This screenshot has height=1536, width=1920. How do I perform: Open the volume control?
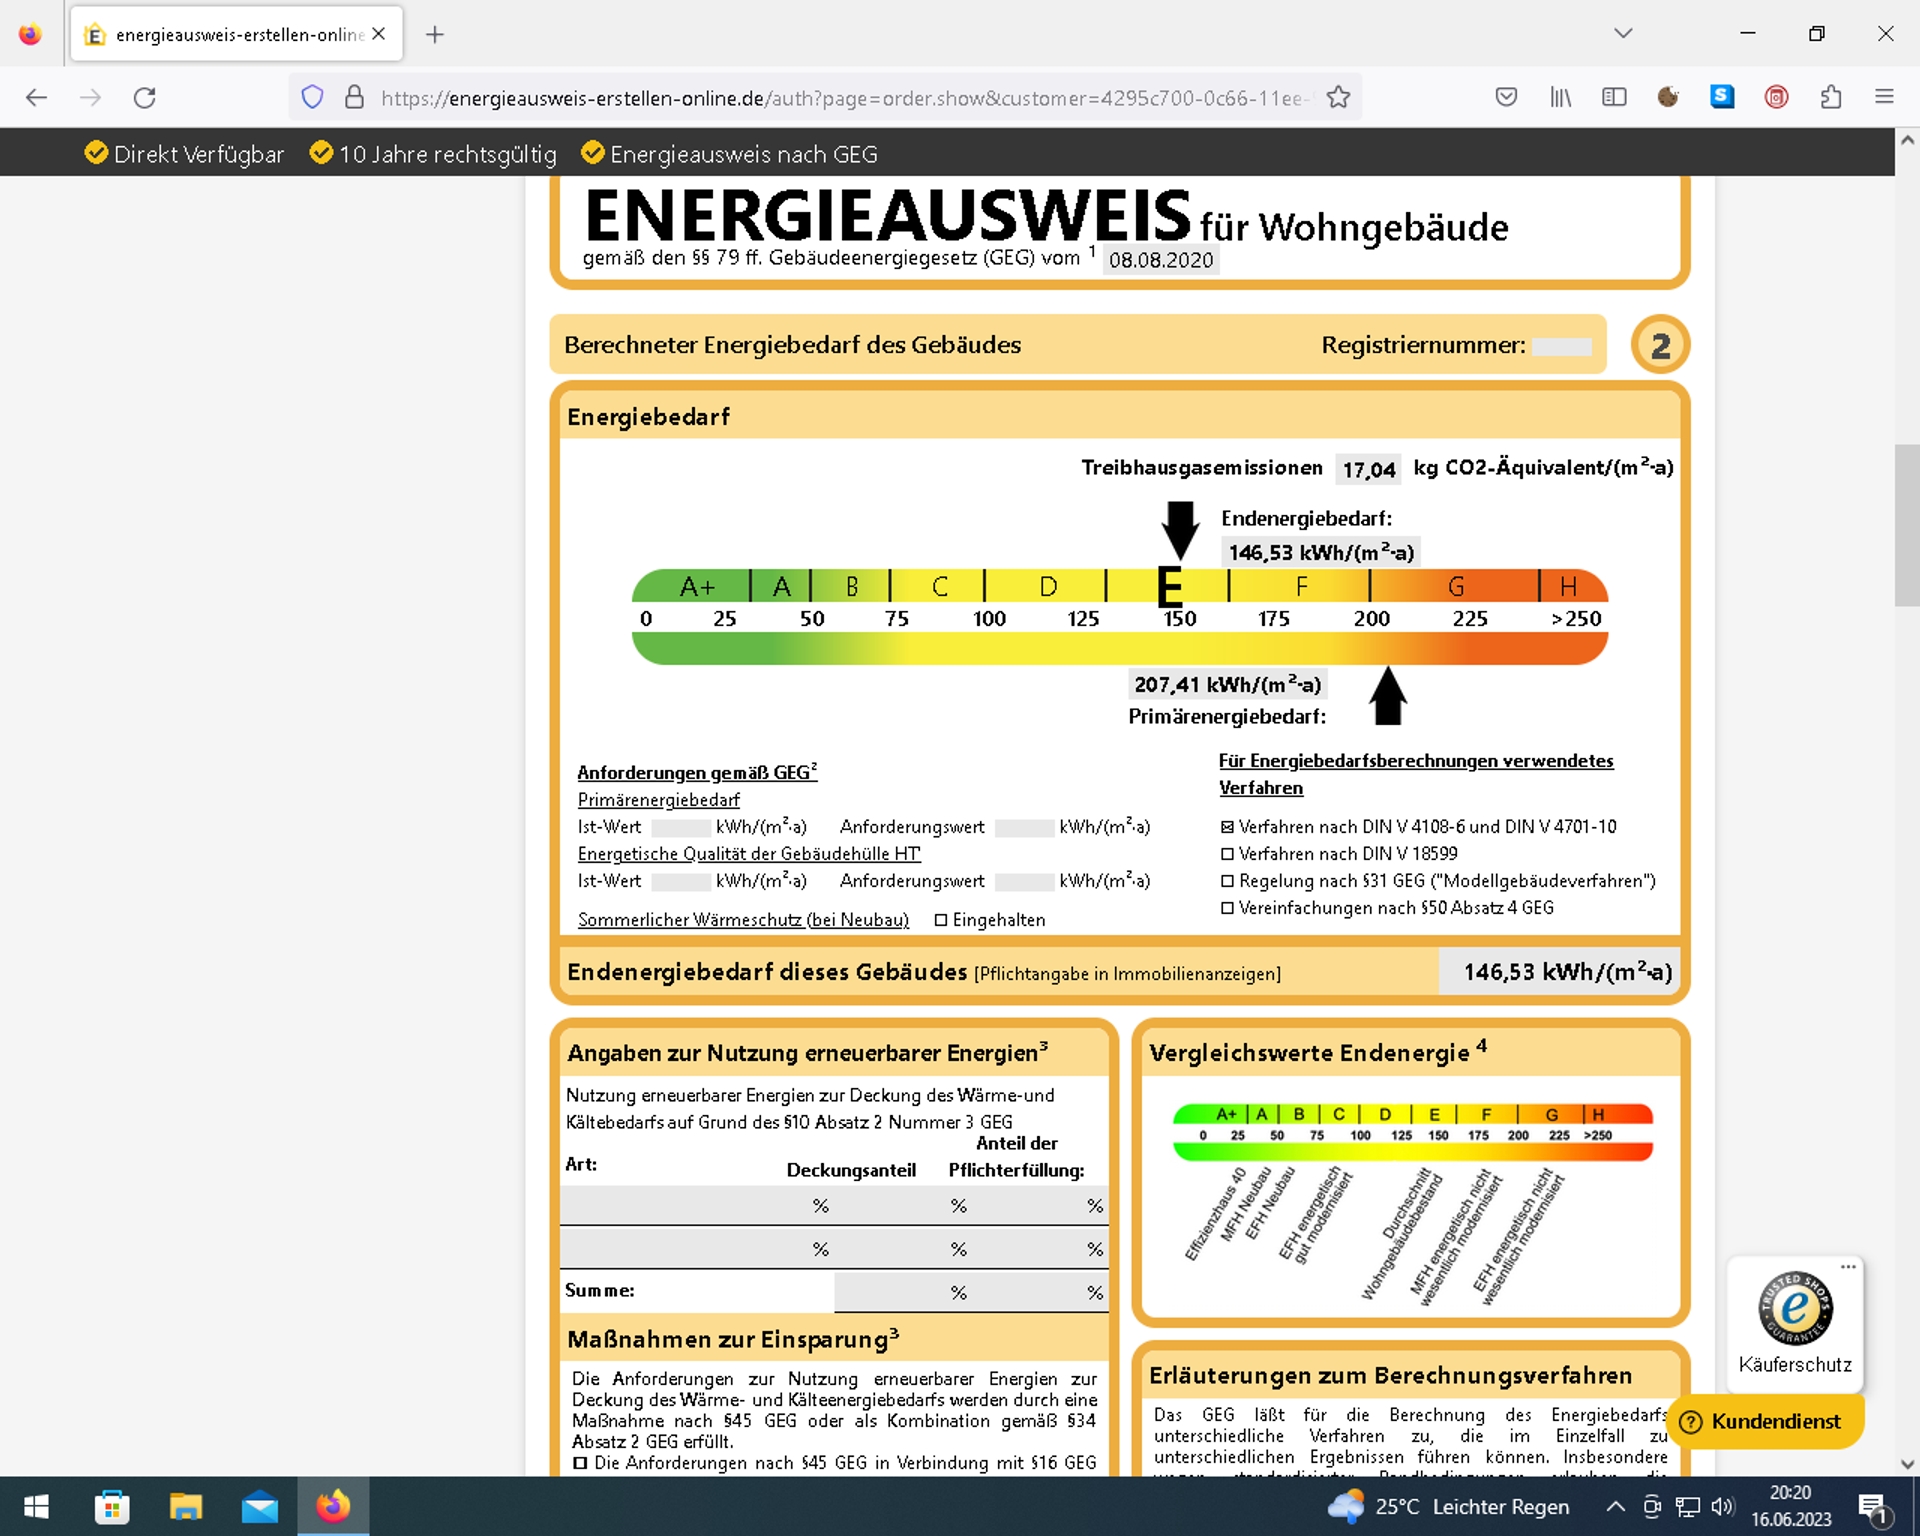[1722, 1507]
